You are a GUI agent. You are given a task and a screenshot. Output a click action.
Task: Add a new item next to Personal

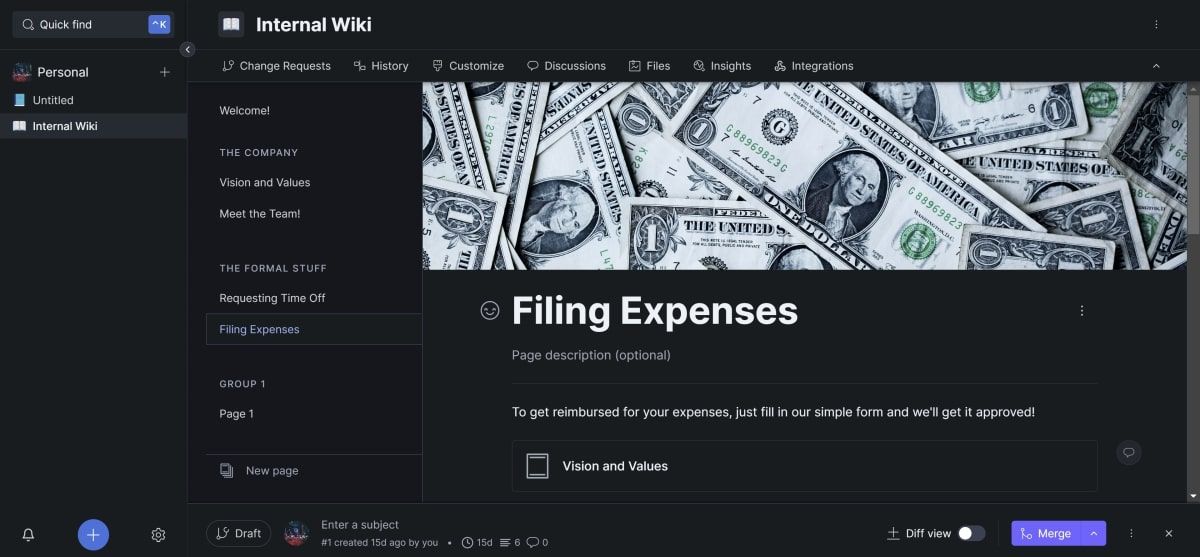point(165,72)
